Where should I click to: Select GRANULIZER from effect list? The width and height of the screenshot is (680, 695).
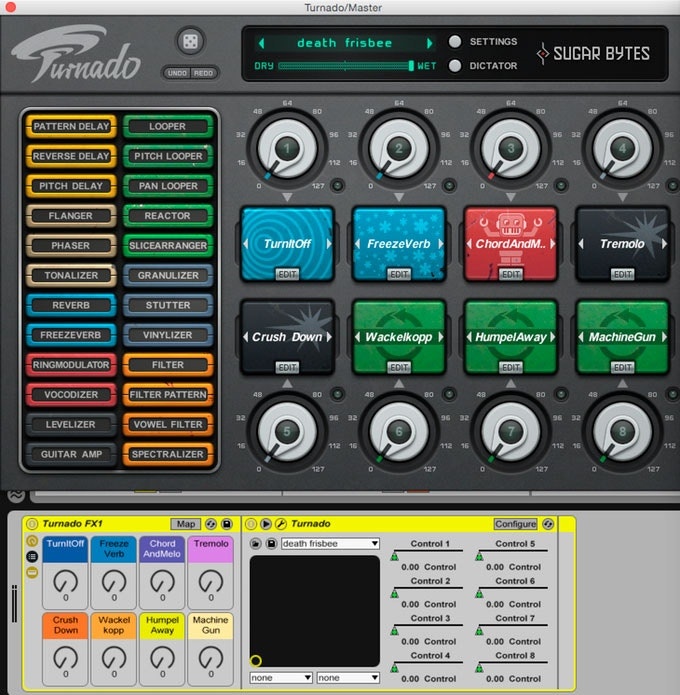[x=168, y=275]
